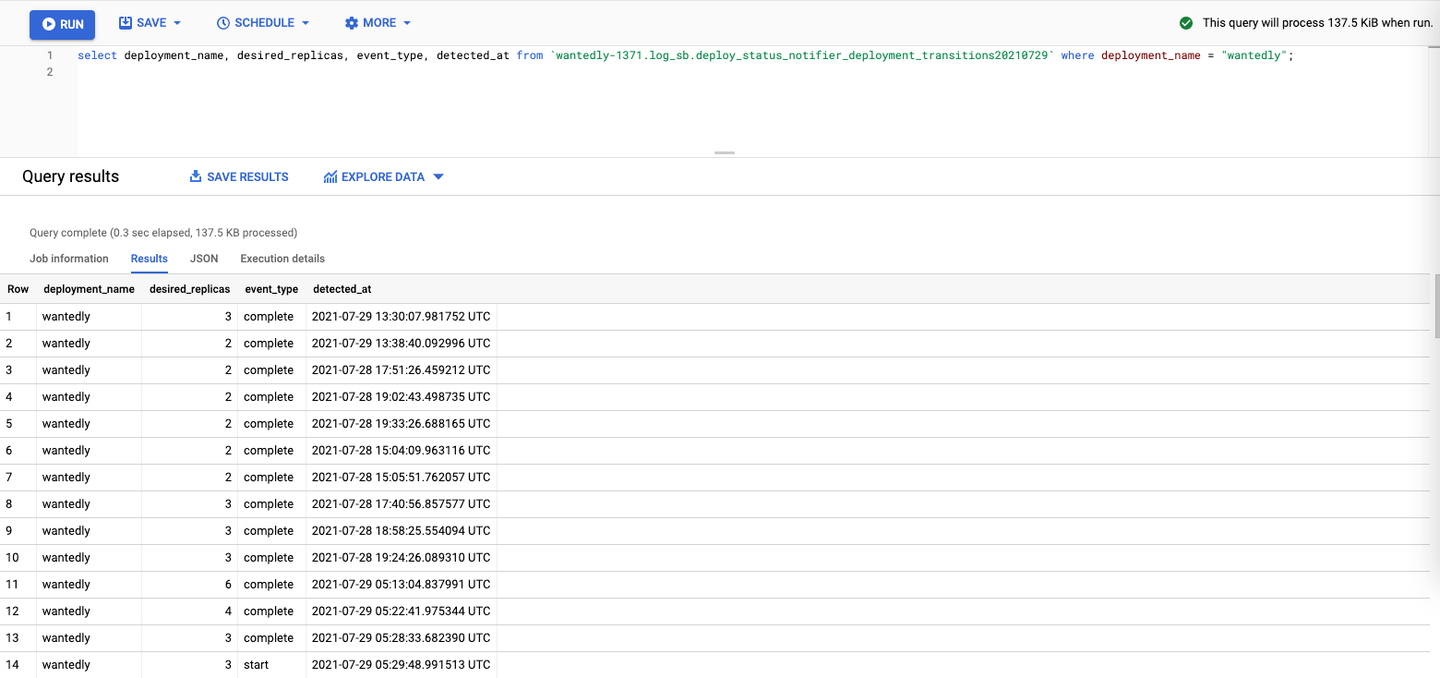Screen dimensions: 1440x678
Task: Expand the SCHEDULE dropdown arrow
Action: (x=305, y=23)
